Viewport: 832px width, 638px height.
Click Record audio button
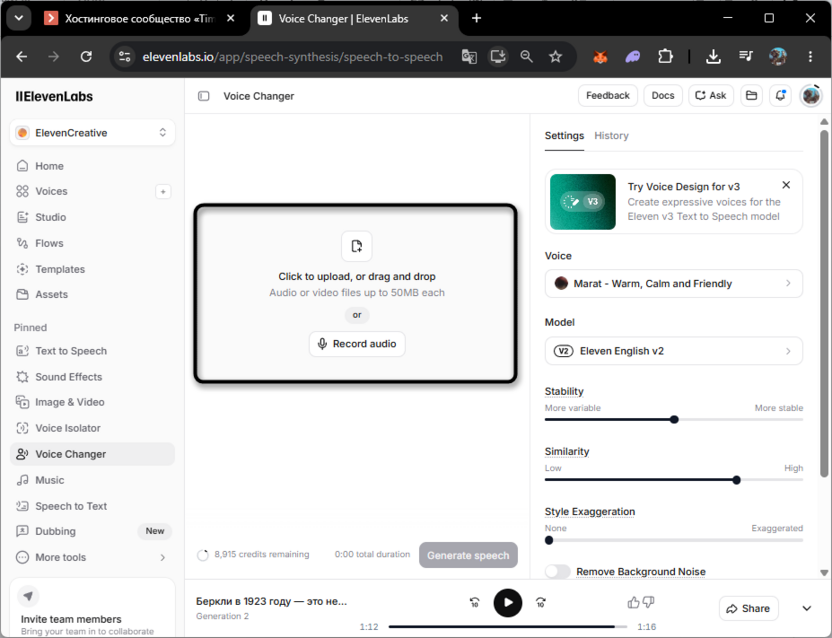[357, 344]
